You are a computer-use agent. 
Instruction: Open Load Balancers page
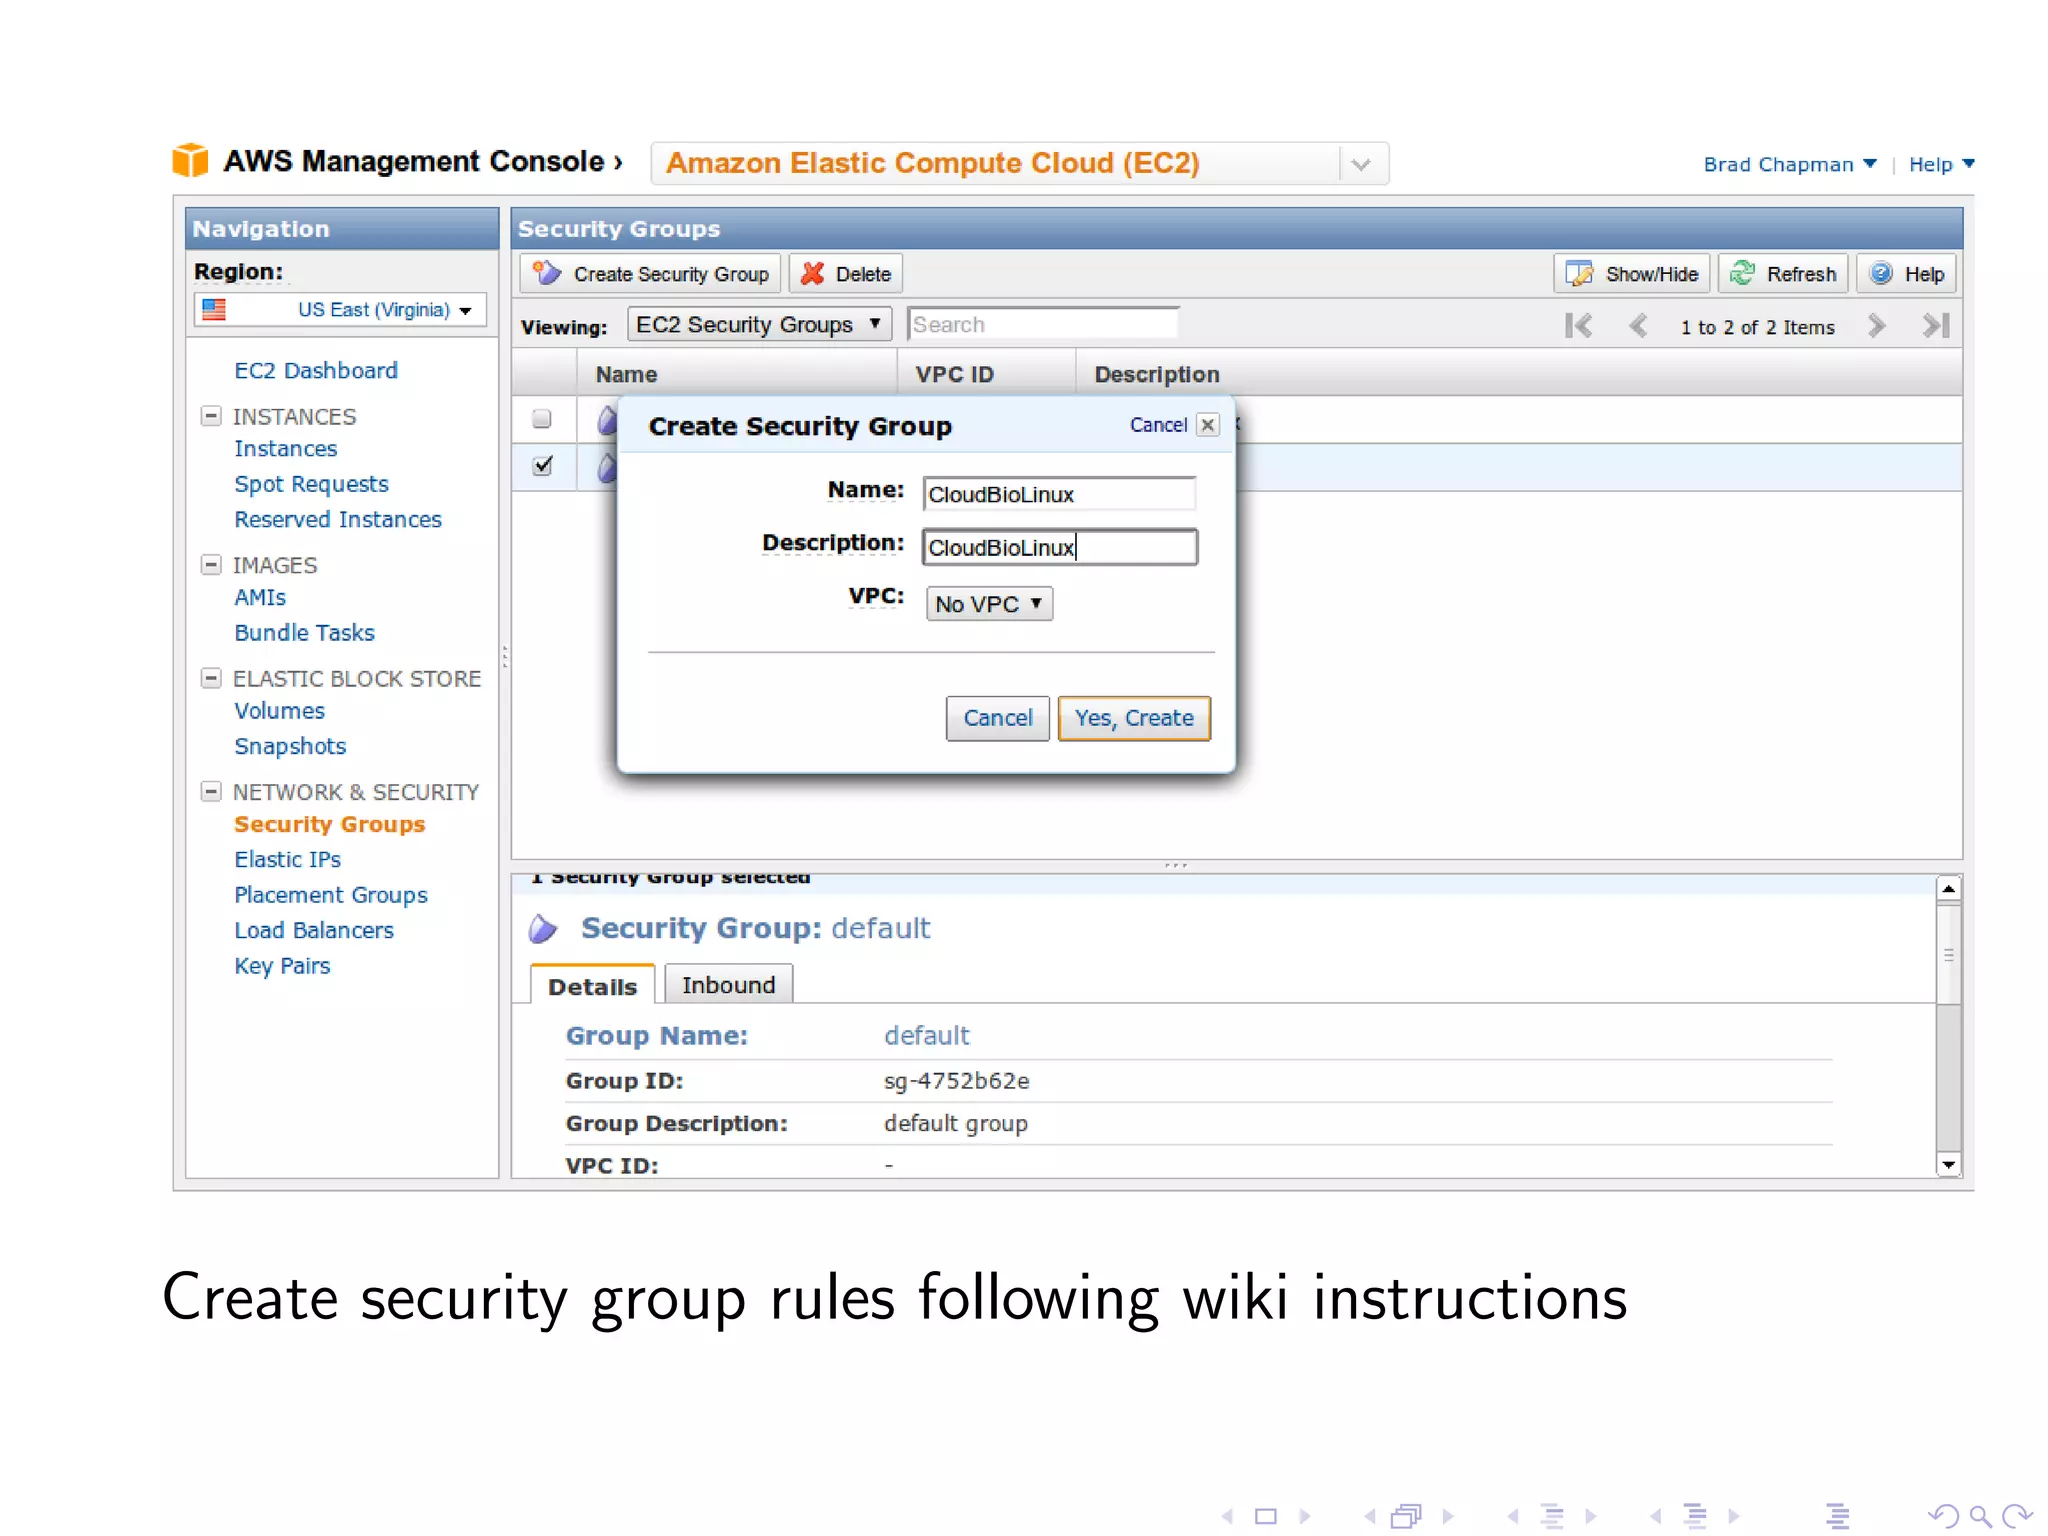pyautogui.click(x=314, y=930)
